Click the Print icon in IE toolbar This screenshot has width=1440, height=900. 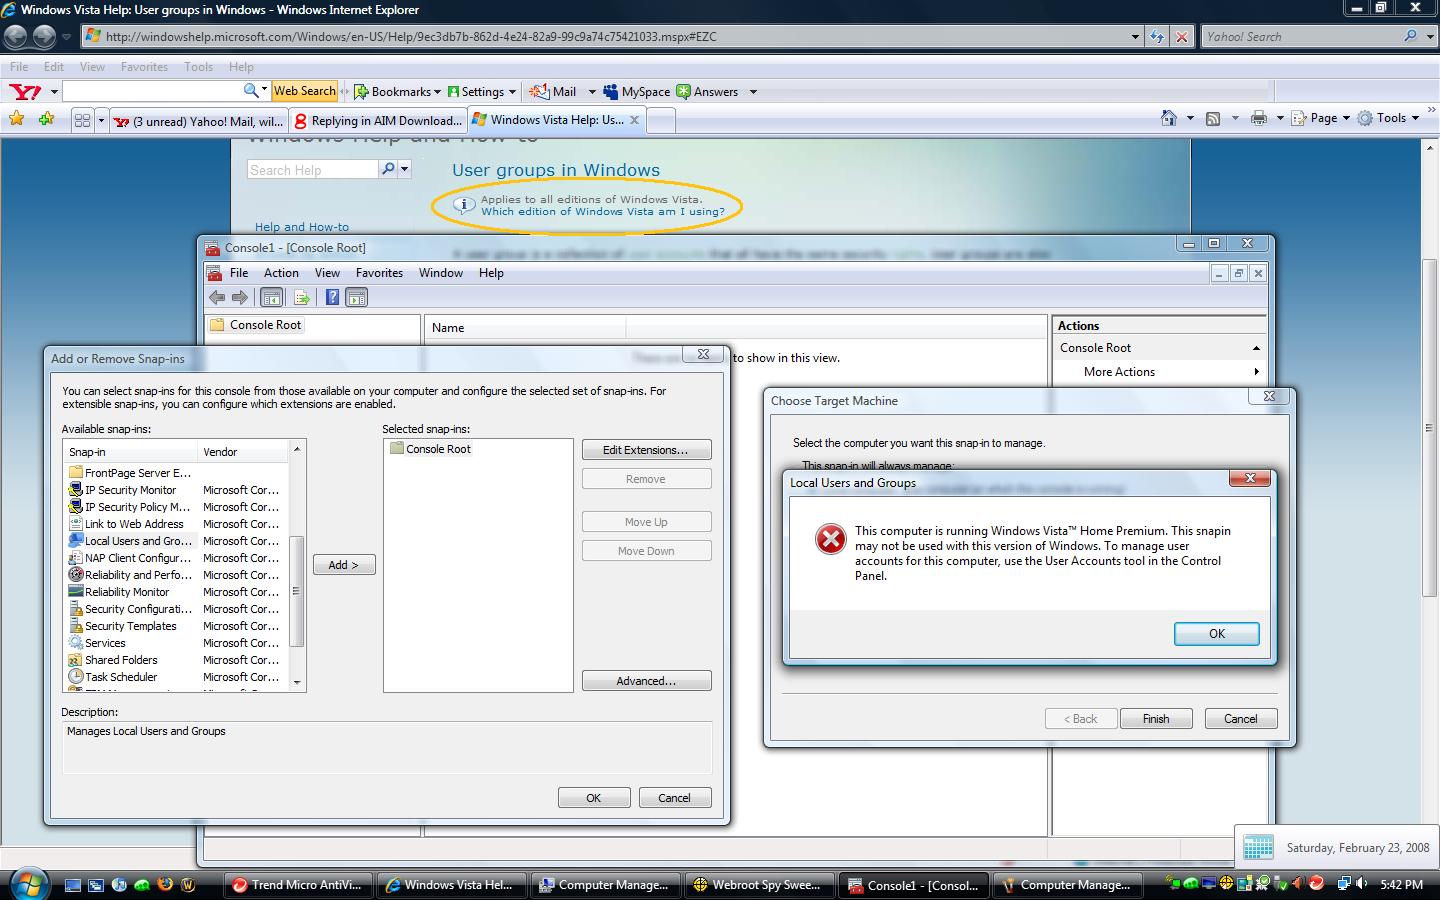(1259, 118)
